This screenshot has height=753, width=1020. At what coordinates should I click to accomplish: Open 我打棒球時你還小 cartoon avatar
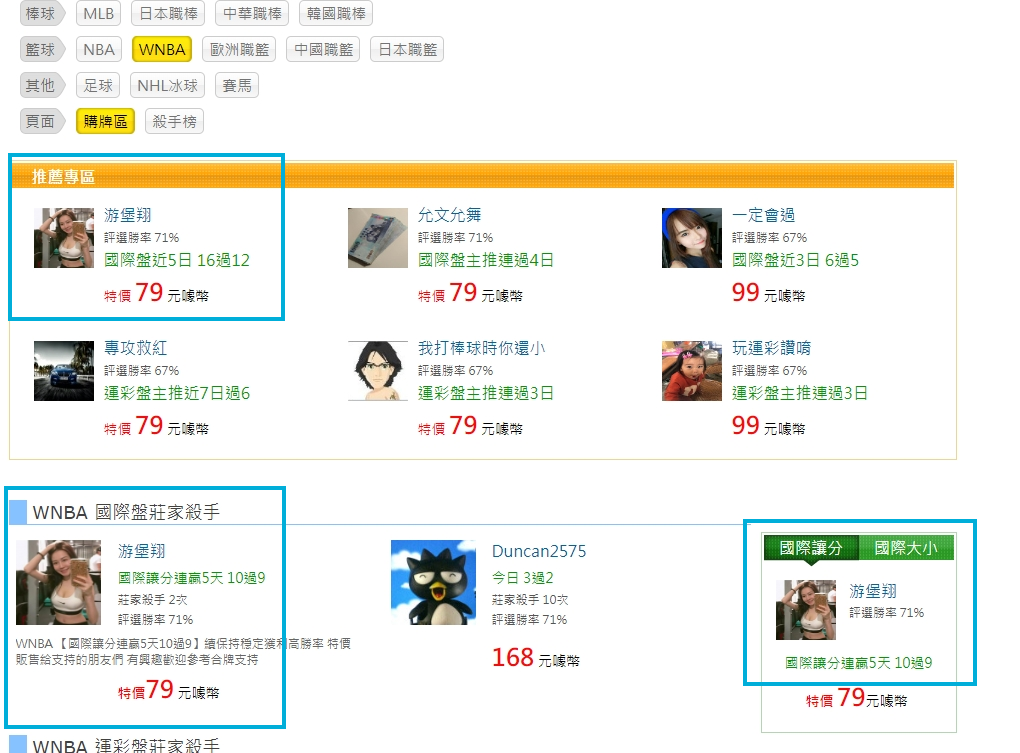pyautogui.click(x=378, y=371)
